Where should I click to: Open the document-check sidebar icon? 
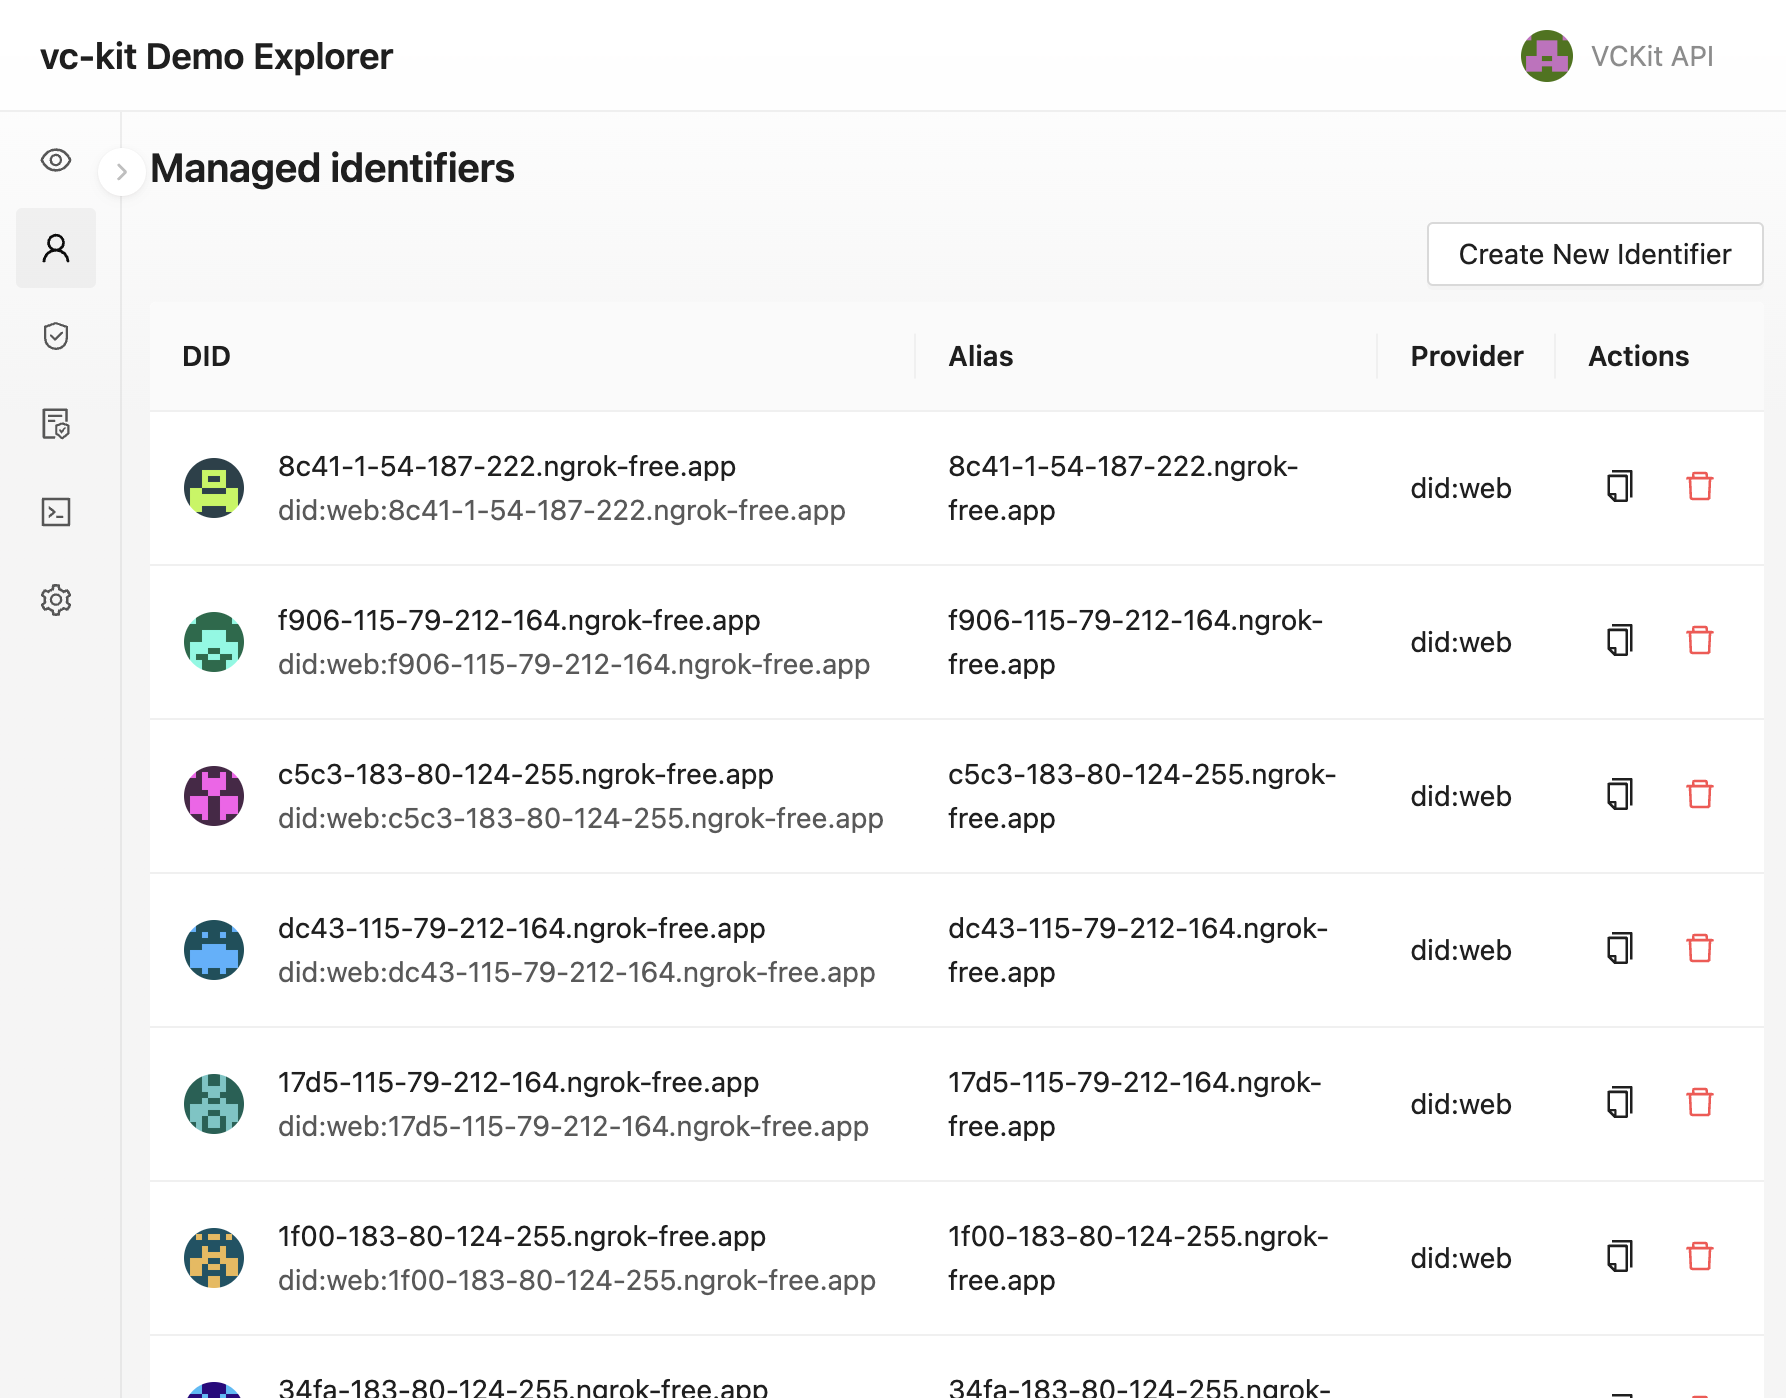point(56,424)
